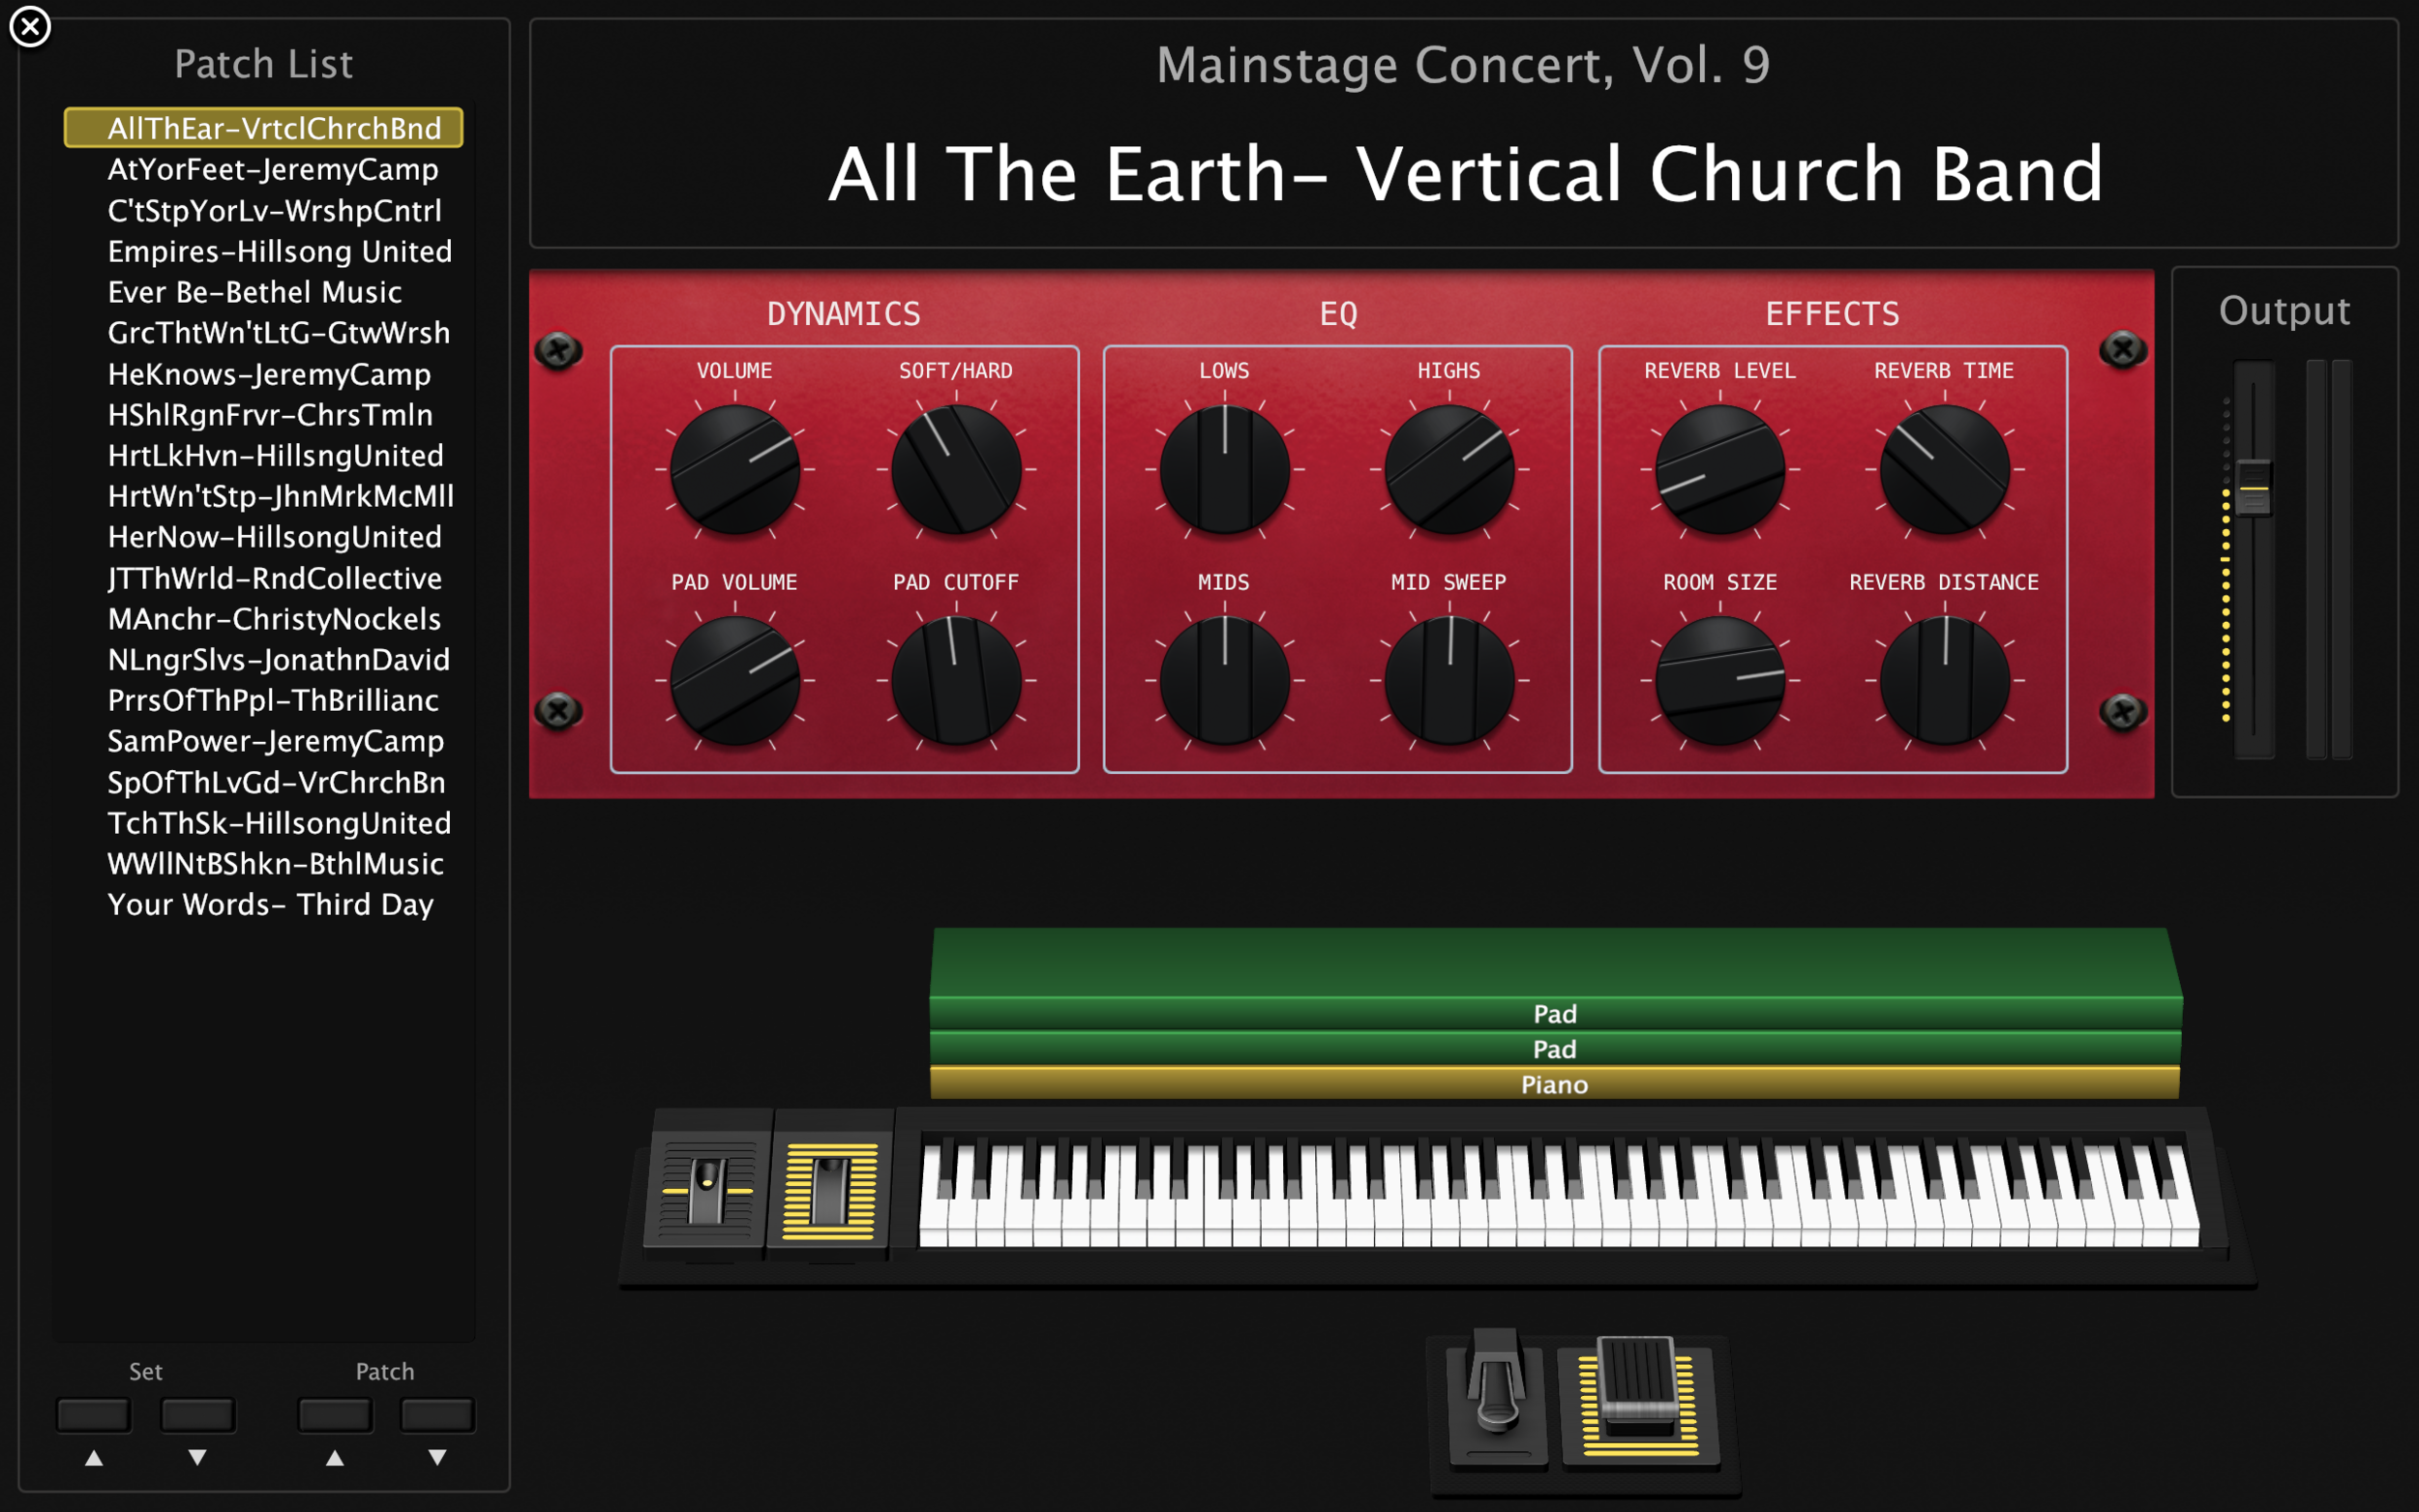2419x1512 pixels.
Task: Click the HIGHS EQ knob
Action: pos(1449,469)
